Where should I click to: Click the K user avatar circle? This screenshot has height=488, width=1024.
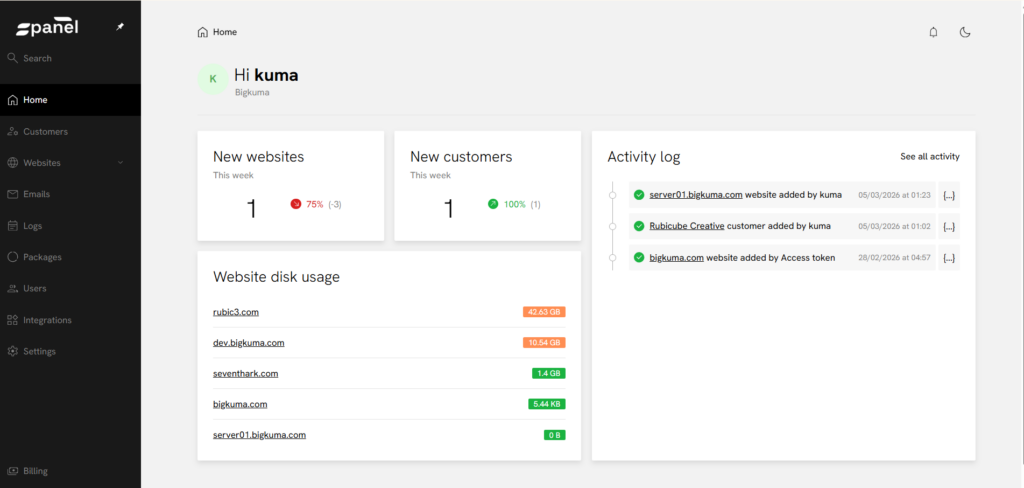(x=212, y=79)
